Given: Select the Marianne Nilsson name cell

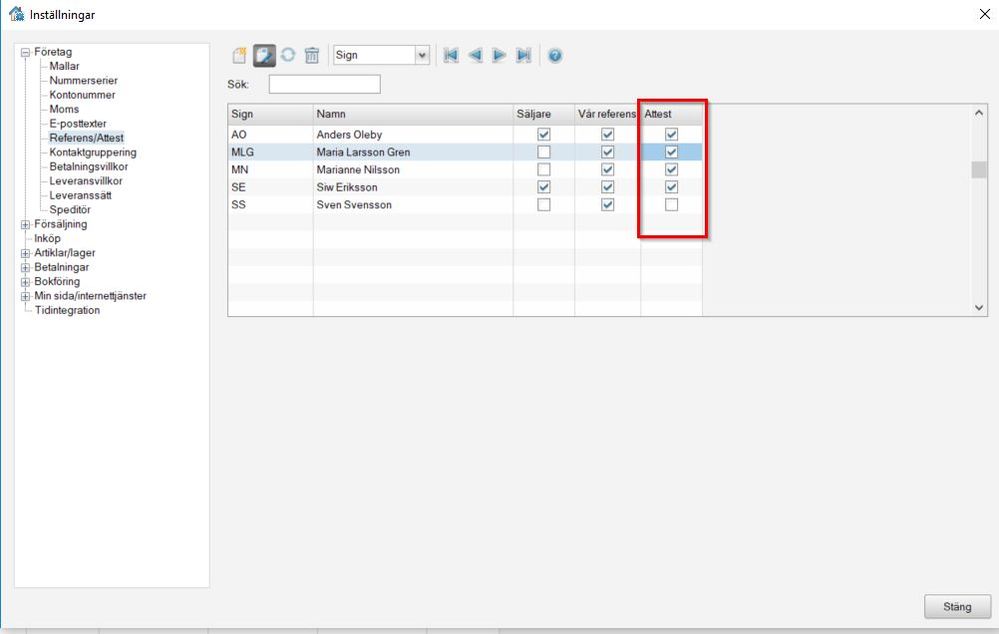Looking at the screenshot, I should point(413,169).
